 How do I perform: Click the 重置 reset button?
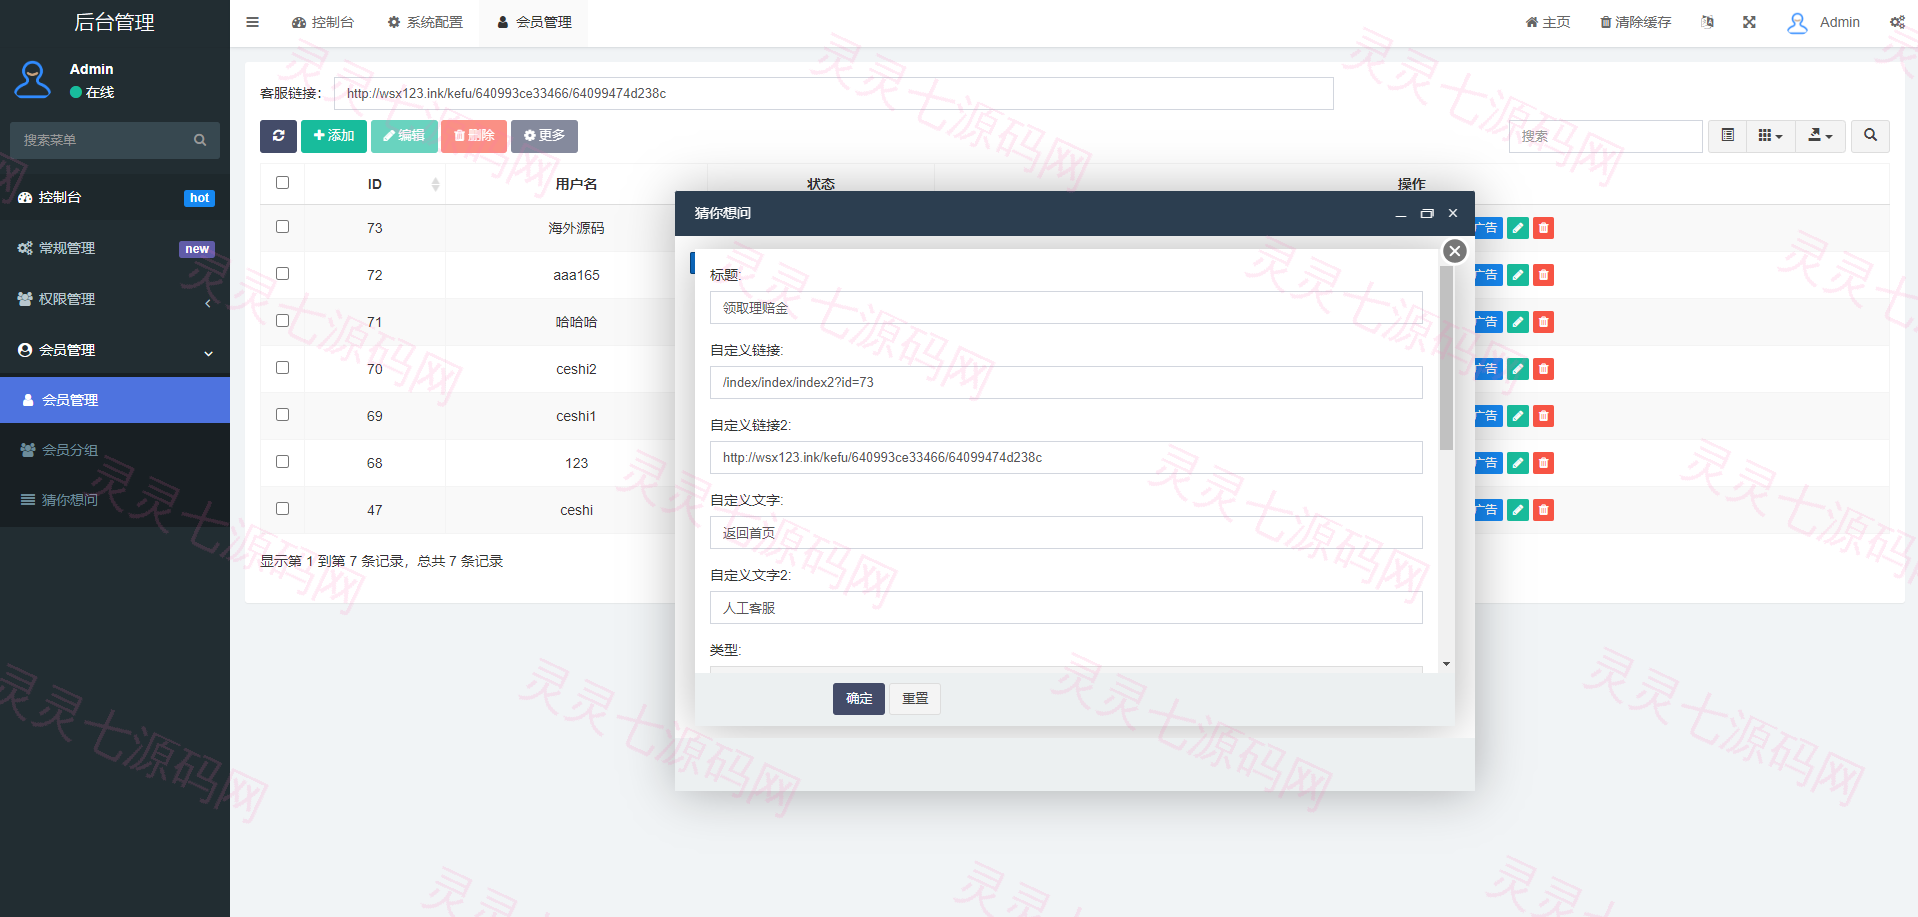click(x=915, y=699)
